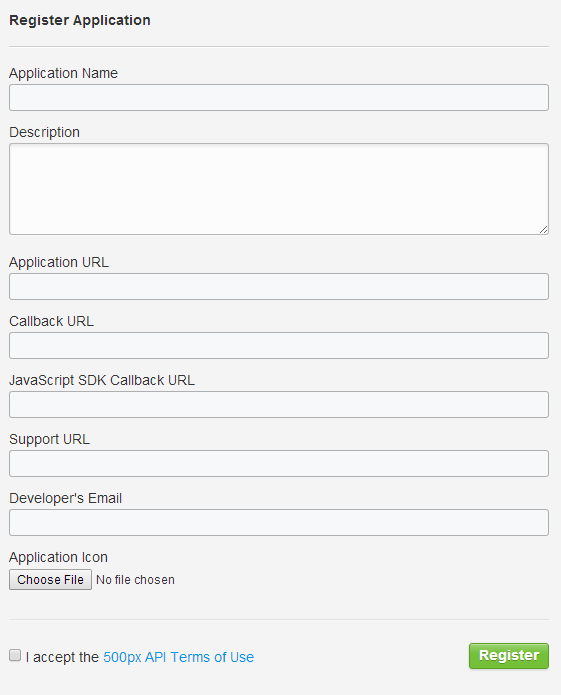Viewport: 561px width, 695px height.
Task: Select the Developer's Email input field
Action: (x=279, y=523)
